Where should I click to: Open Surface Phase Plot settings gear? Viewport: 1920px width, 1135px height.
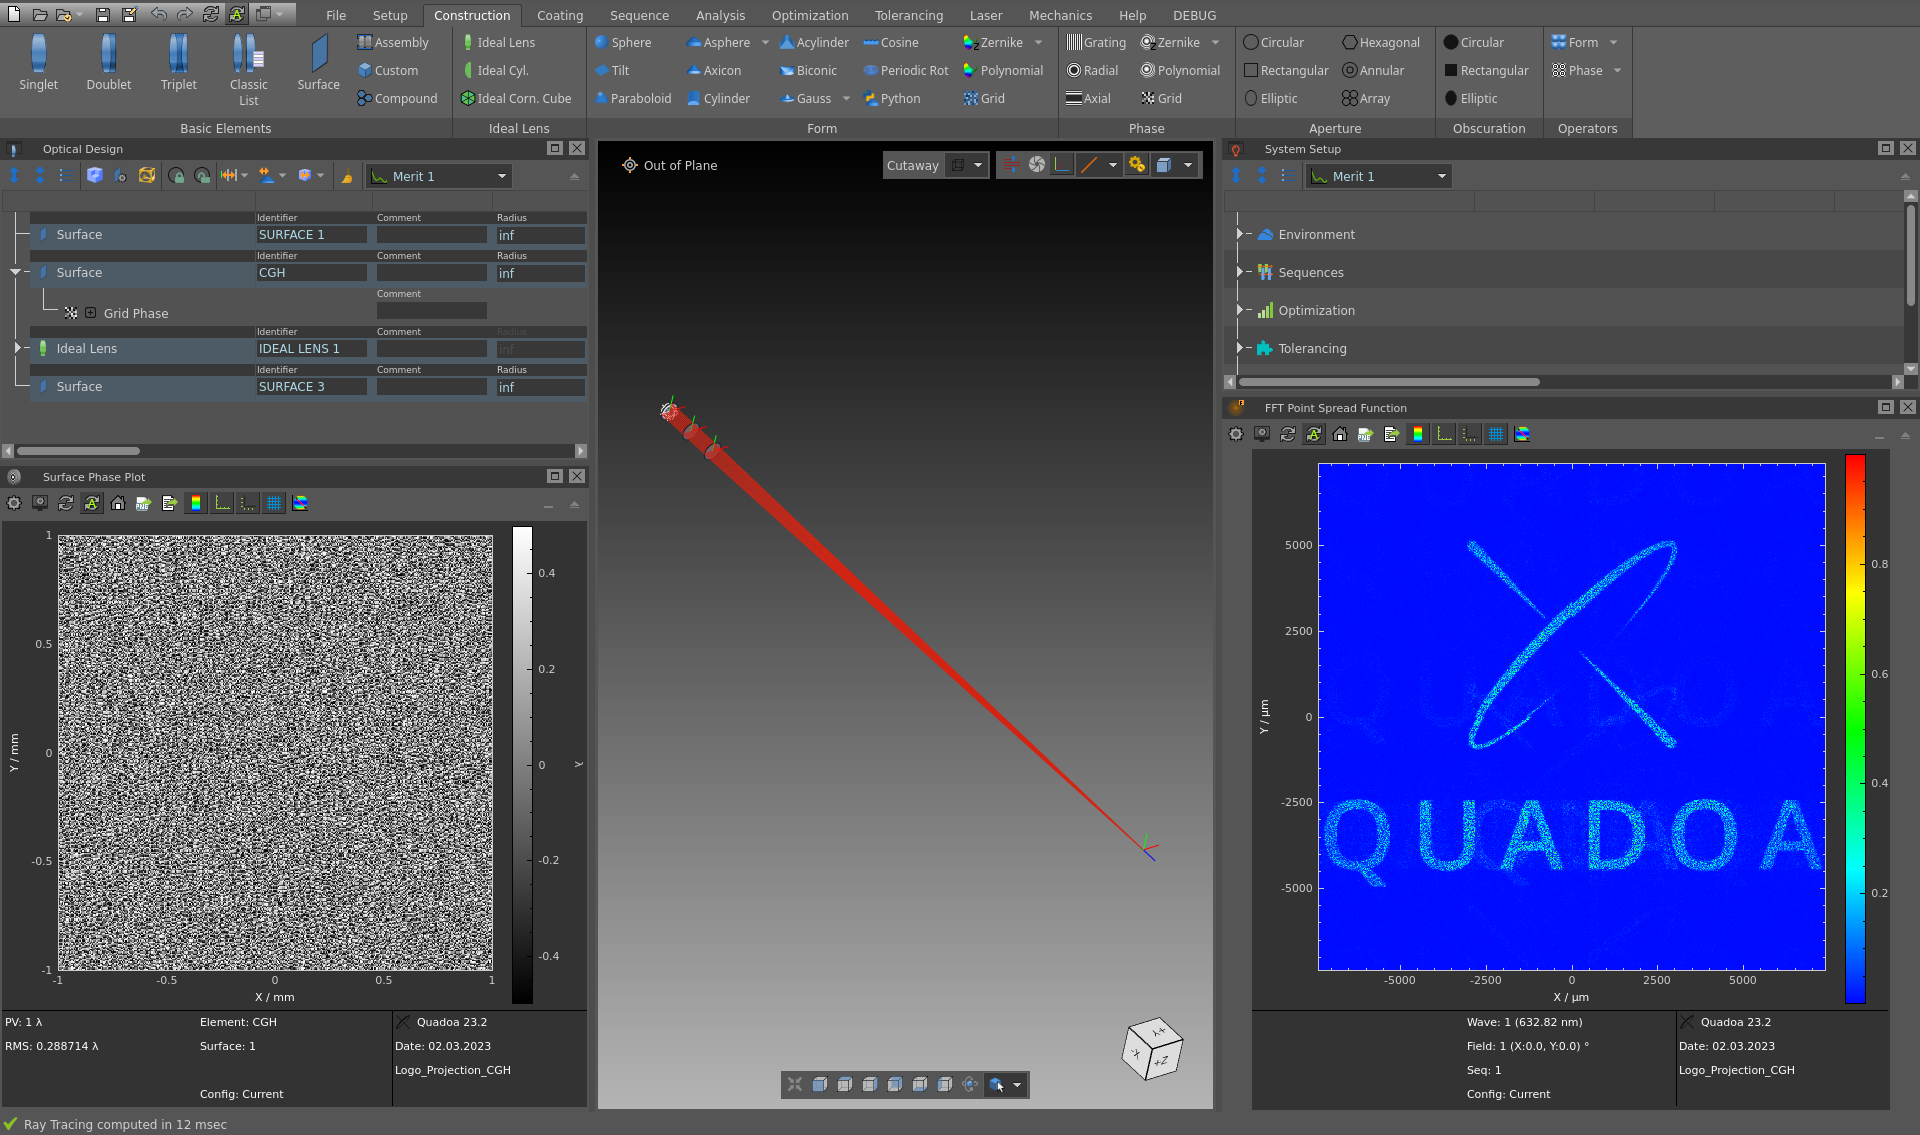click(x=14, y=503)
